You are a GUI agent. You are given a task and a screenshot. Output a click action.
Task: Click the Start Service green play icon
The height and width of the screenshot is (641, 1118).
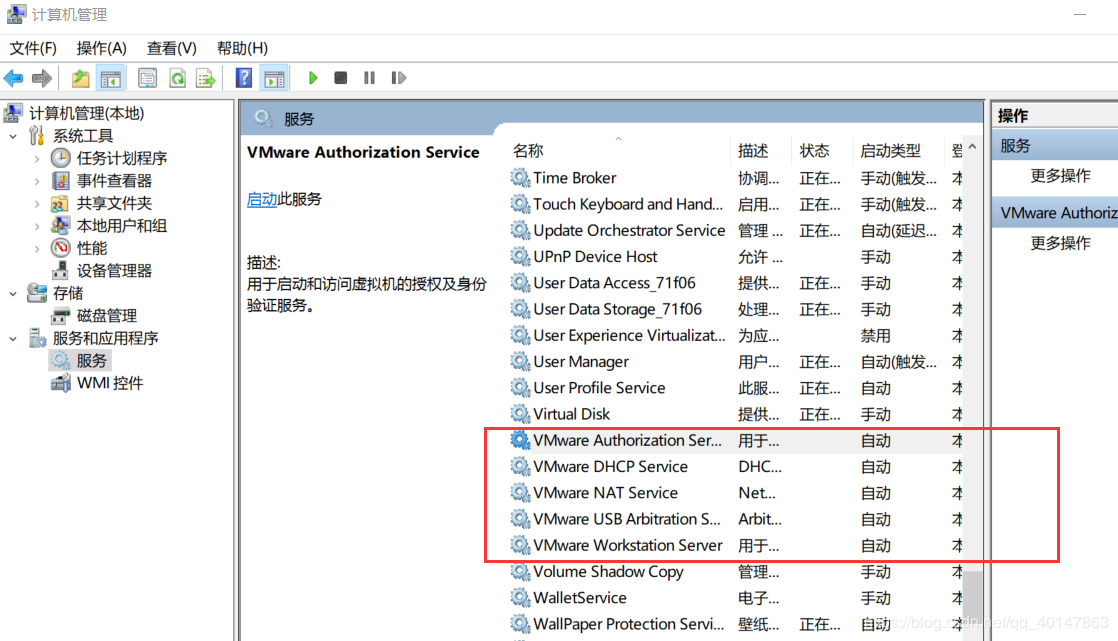313,78
